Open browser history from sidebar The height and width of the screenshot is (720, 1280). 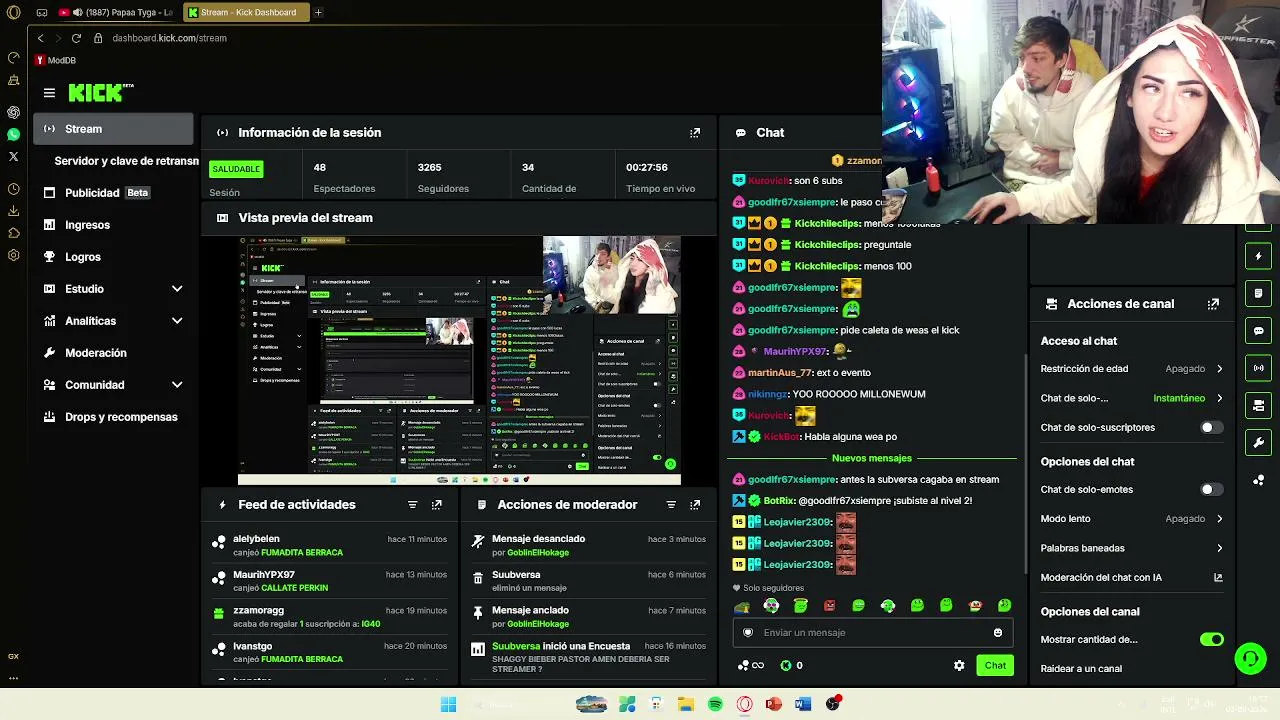(x=13, y=189)
